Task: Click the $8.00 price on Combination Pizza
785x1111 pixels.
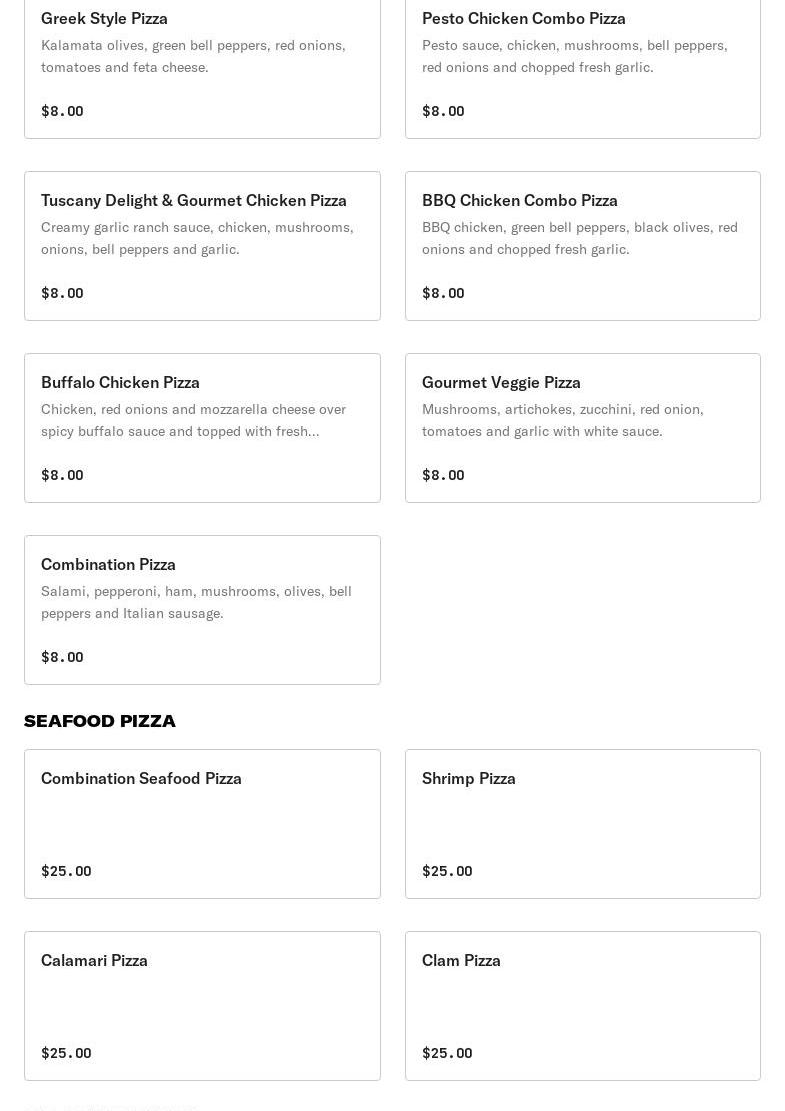Action: pos(62,657)
